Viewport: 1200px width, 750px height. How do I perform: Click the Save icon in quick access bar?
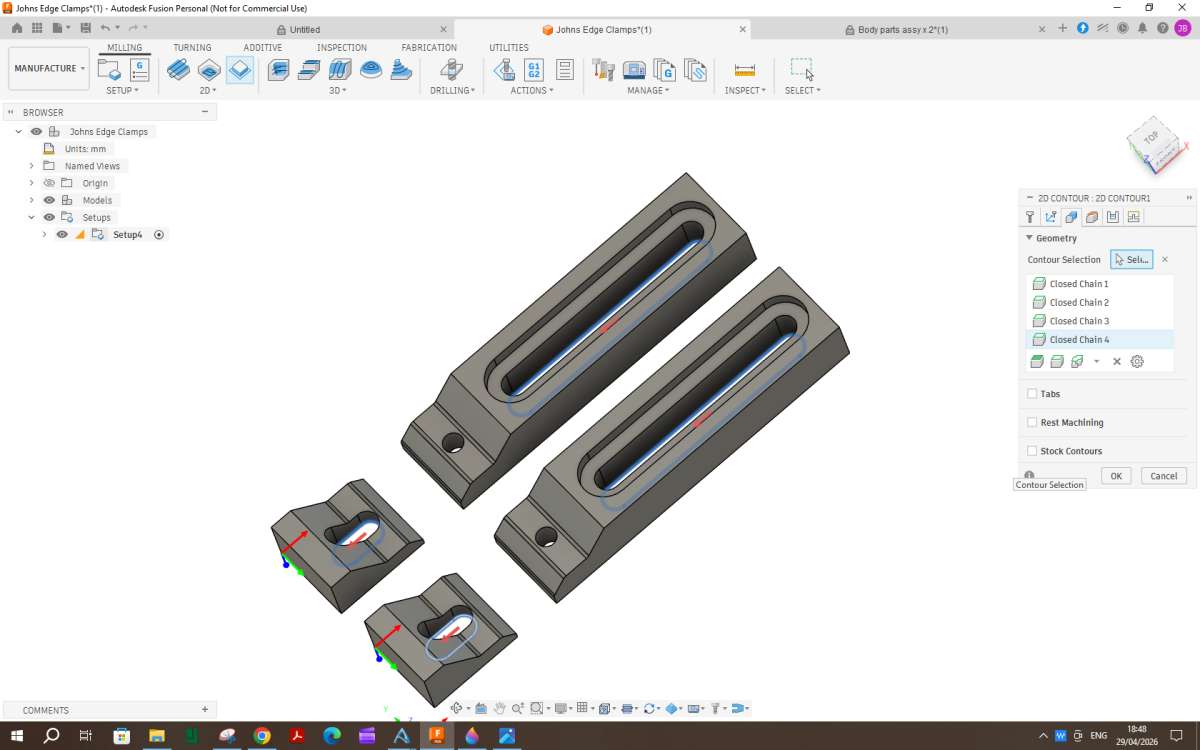coord(85,28)
